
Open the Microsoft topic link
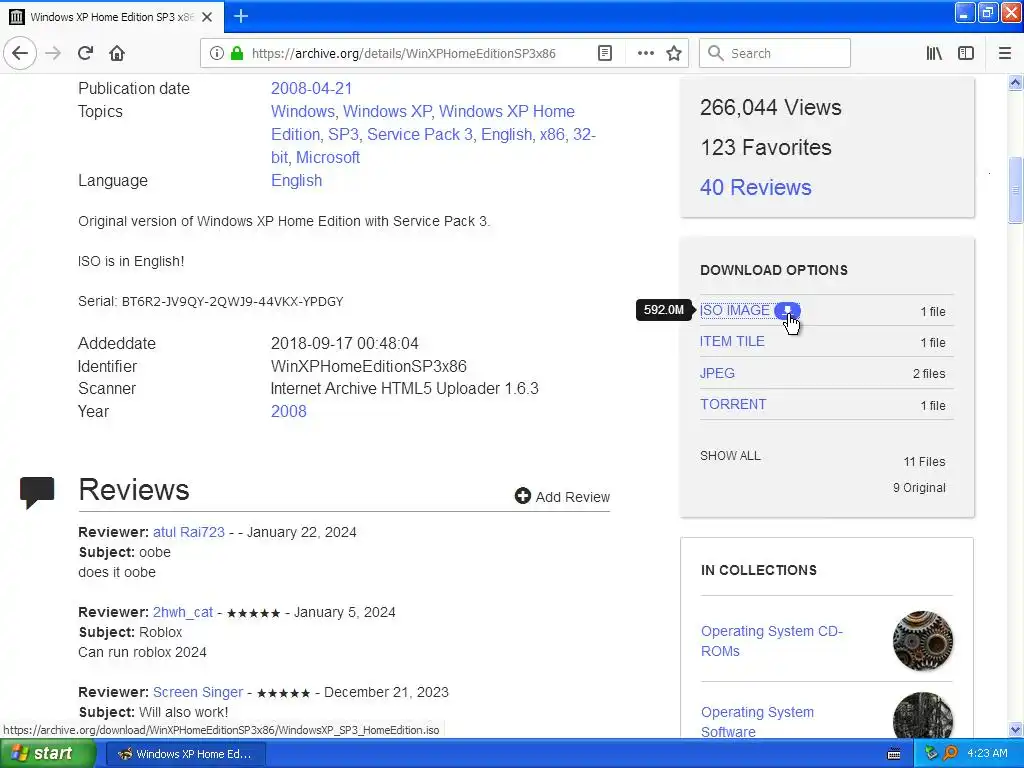tap(328, 157)
